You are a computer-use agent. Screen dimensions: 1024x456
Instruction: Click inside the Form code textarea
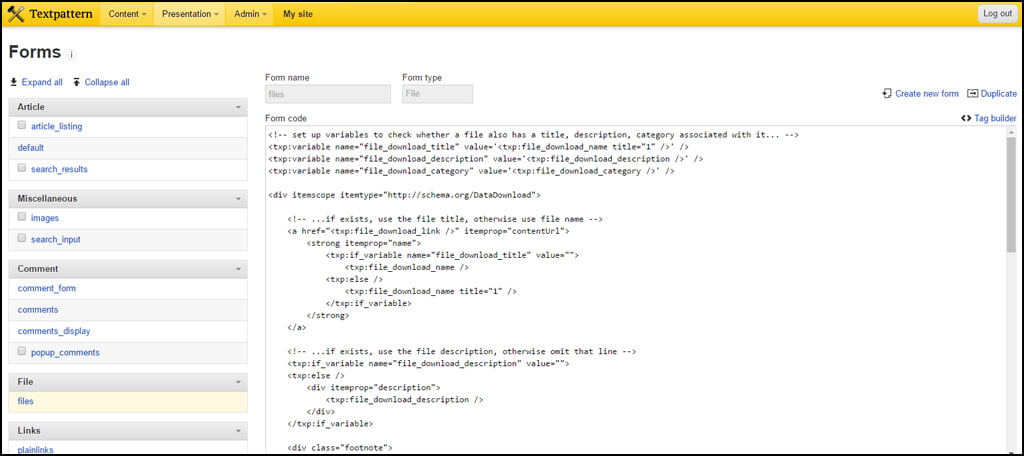click(635, 290)
